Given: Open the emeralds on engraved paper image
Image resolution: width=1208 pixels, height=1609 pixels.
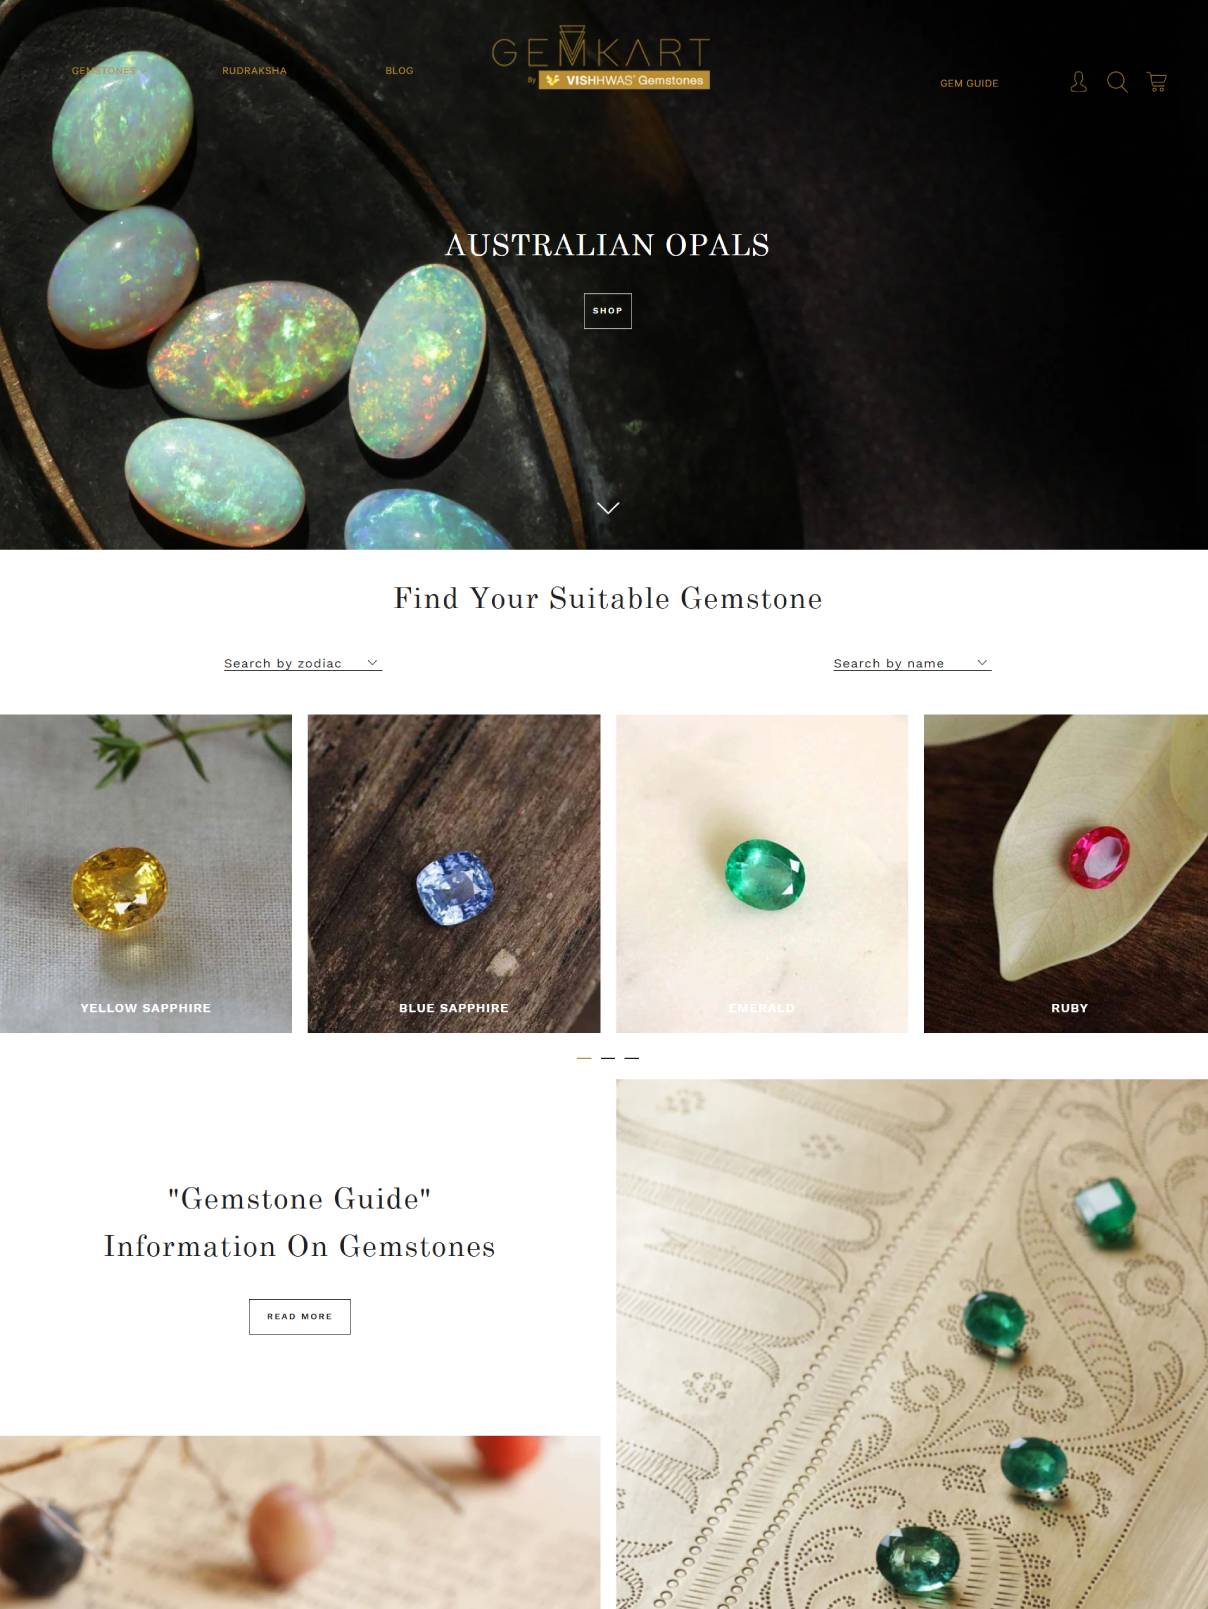Looking at the screenshot, I should point(912,1344).
